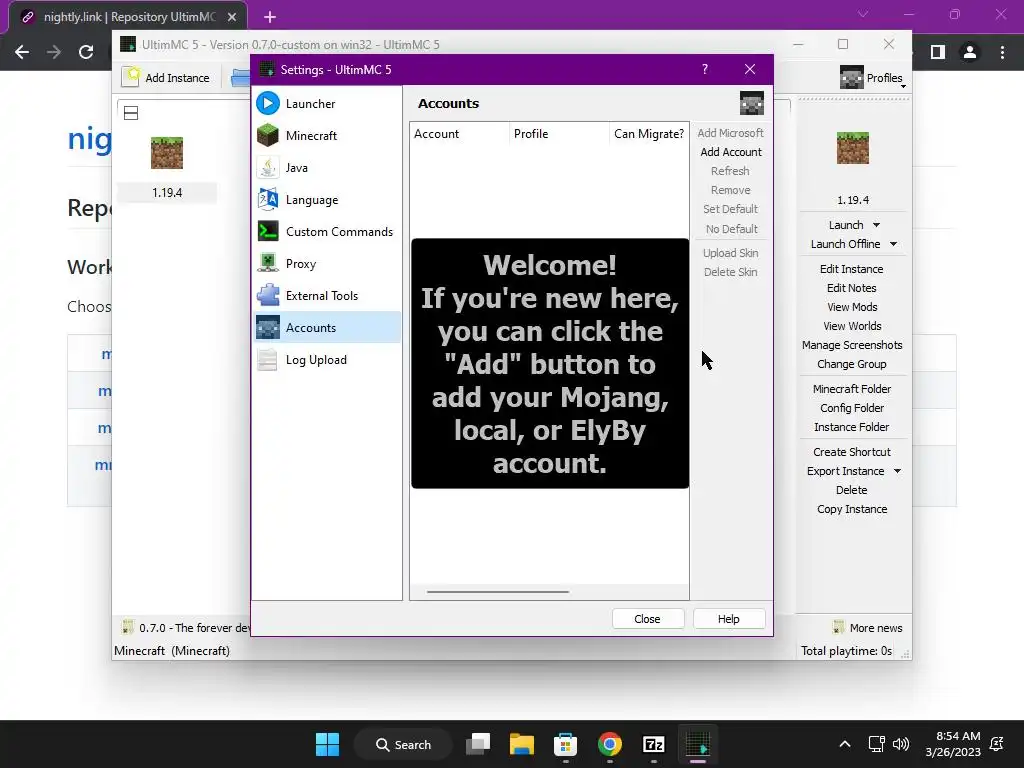
Task: Open a new Chrome tab
Action: 270,18
